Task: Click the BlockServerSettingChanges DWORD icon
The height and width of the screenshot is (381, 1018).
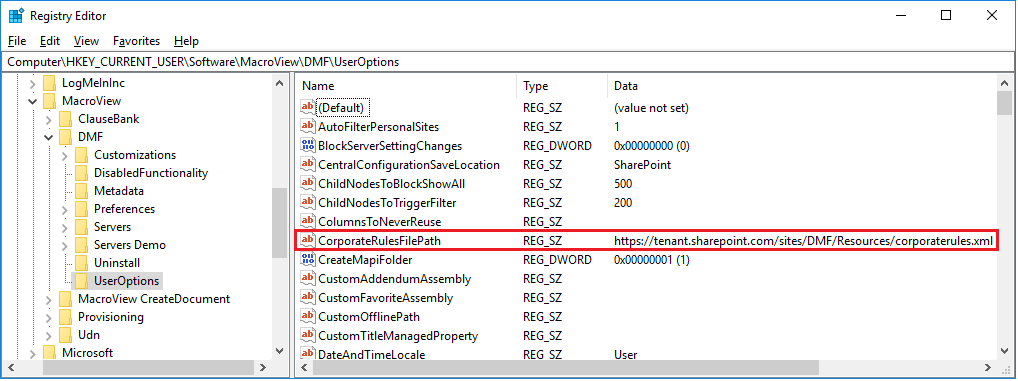Action: pos(307,146)
